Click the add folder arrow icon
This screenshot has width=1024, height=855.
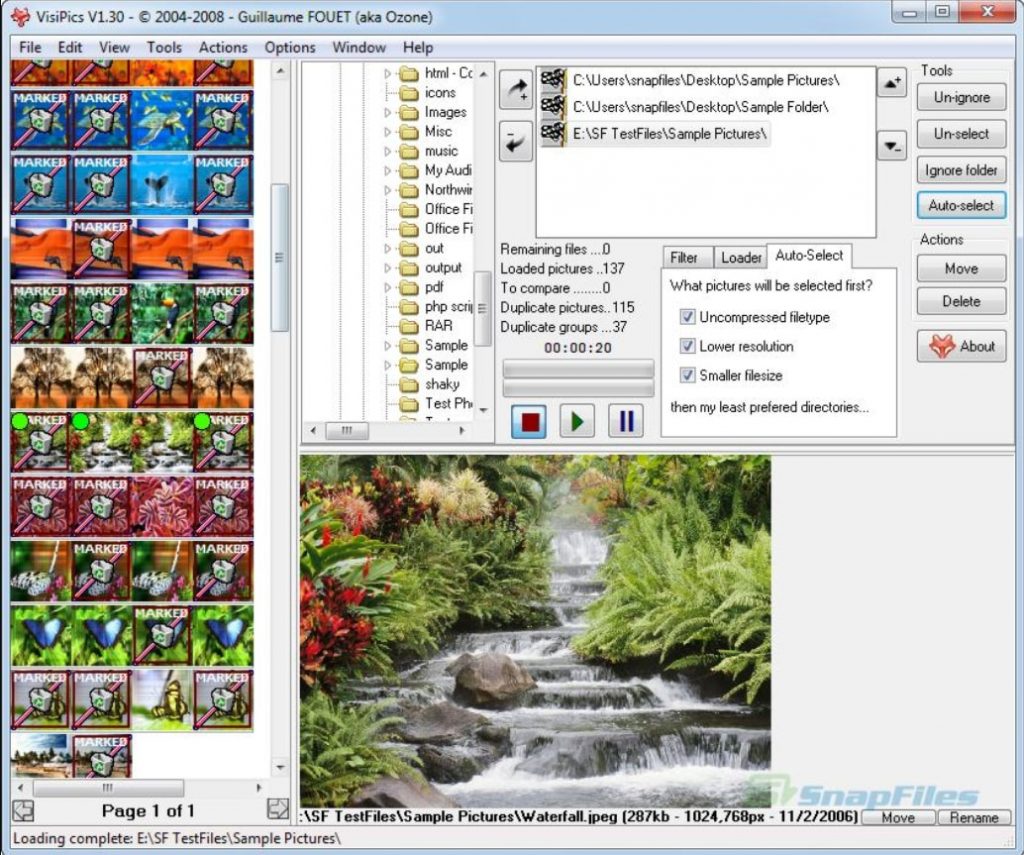(x=516, y=89)
